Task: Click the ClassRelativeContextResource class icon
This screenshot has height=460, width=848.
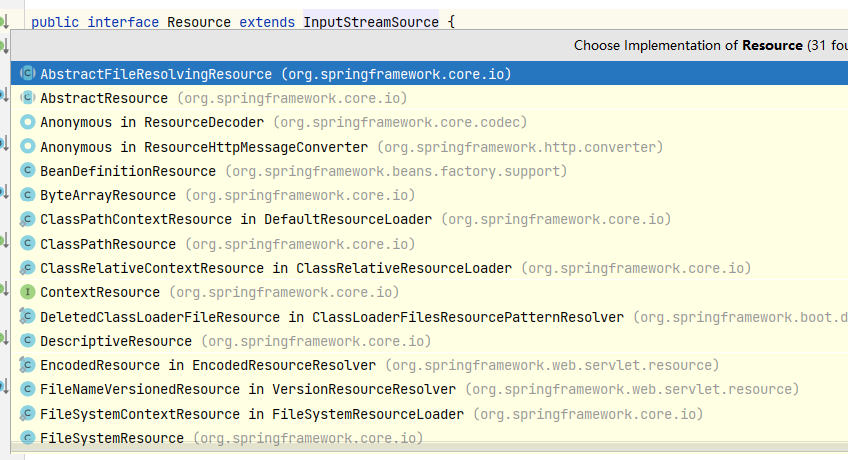Action: click(x=28, y=268)
